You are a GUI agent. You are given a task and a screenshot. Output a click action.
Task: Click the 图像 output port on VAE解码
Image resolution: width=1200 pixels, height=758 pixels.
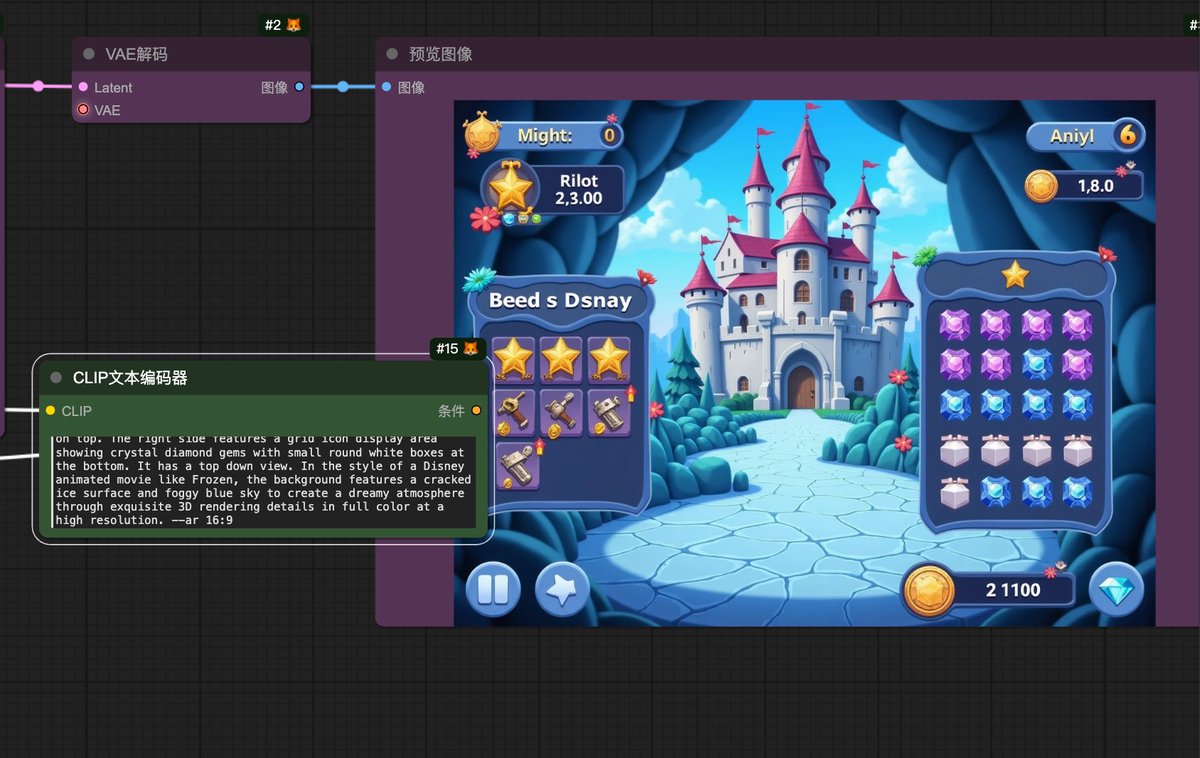click(299, 87)
